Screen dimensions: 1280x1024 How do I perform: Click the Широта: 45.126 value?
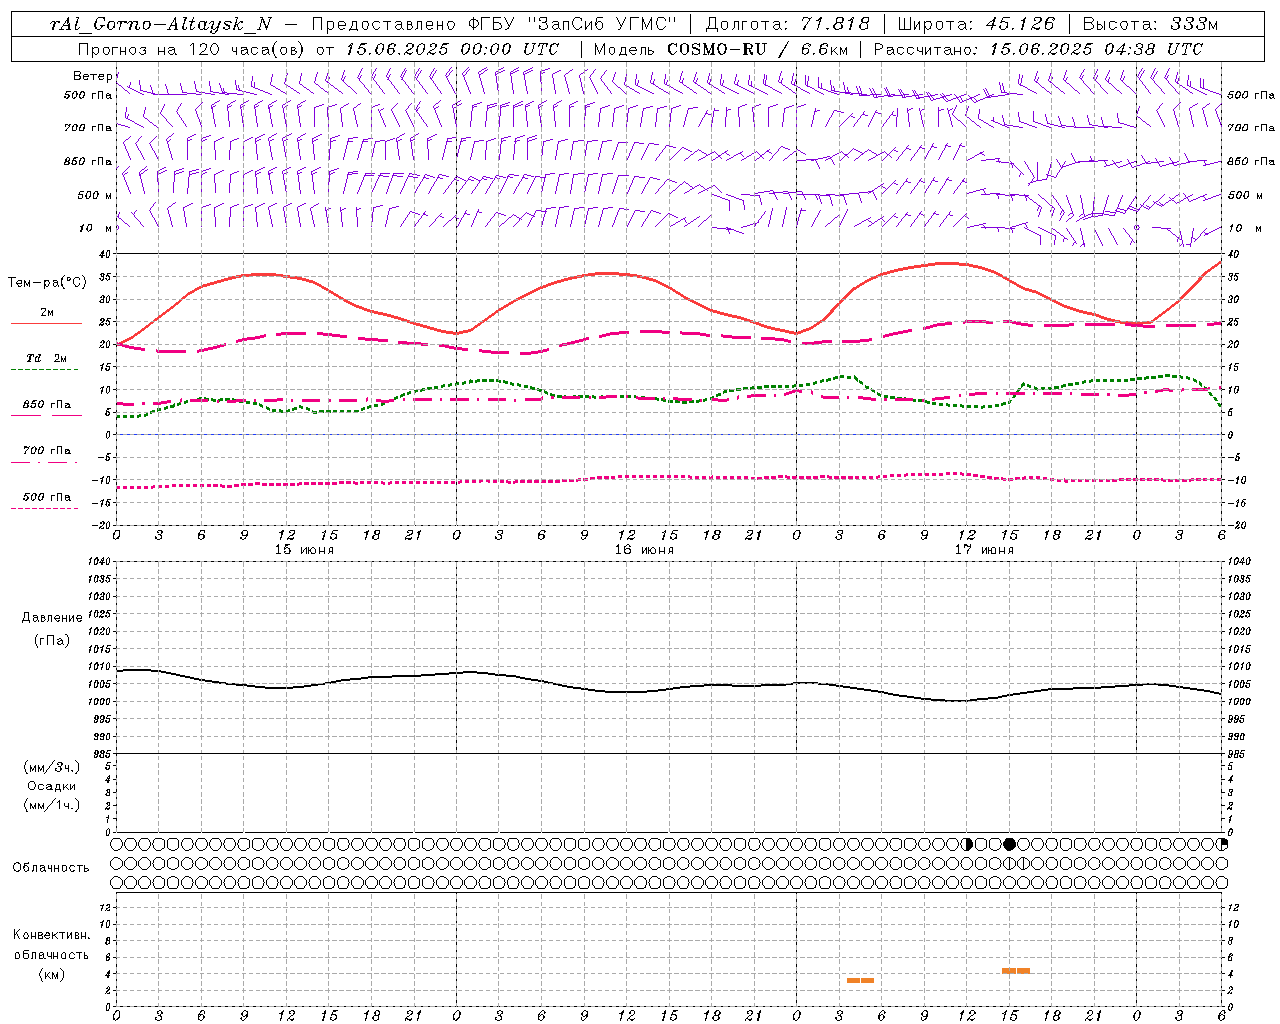(976, 24)
